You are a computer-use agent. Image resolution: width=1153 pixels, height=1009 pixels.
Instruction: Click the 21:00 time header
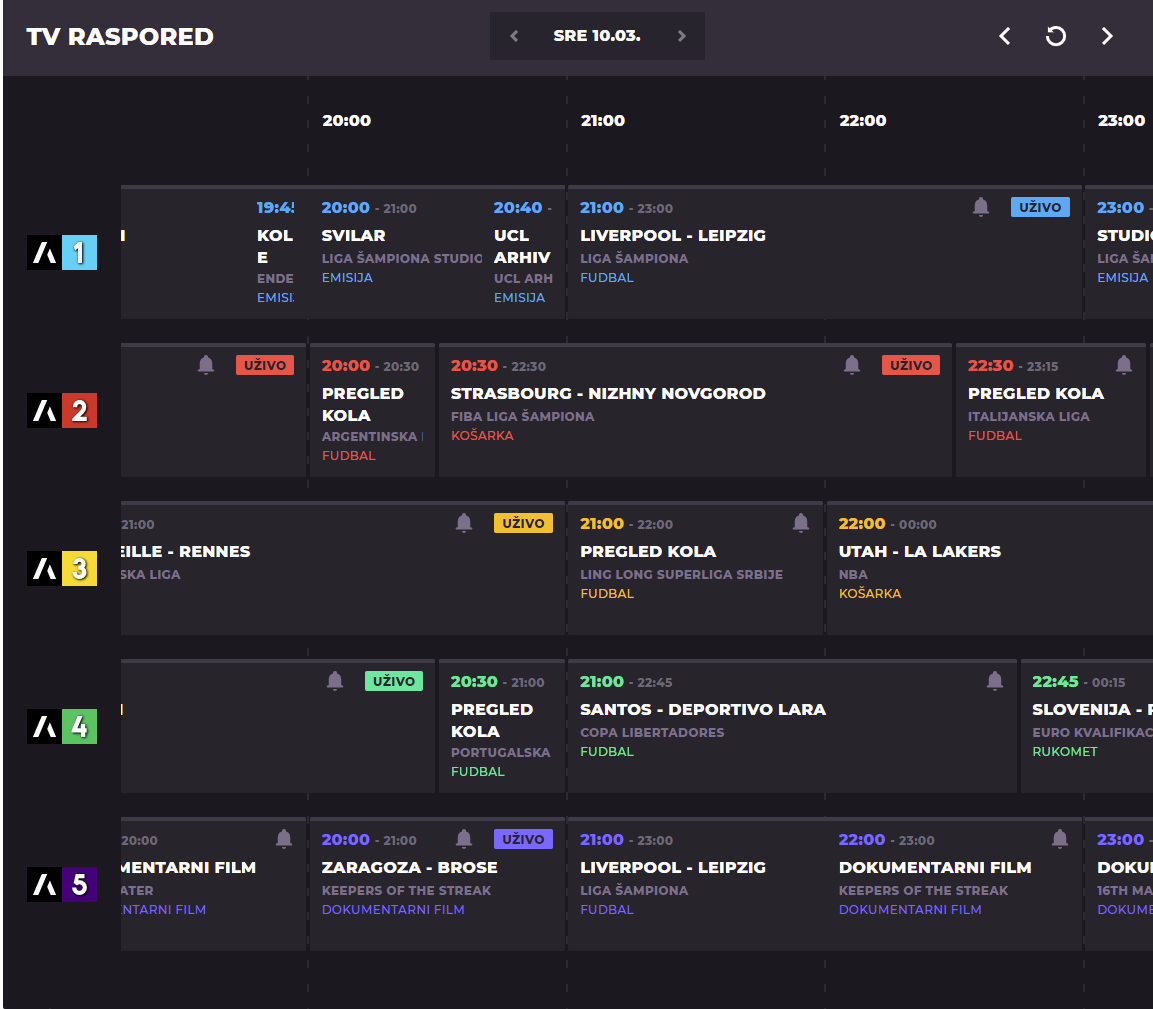pos(603,121)
